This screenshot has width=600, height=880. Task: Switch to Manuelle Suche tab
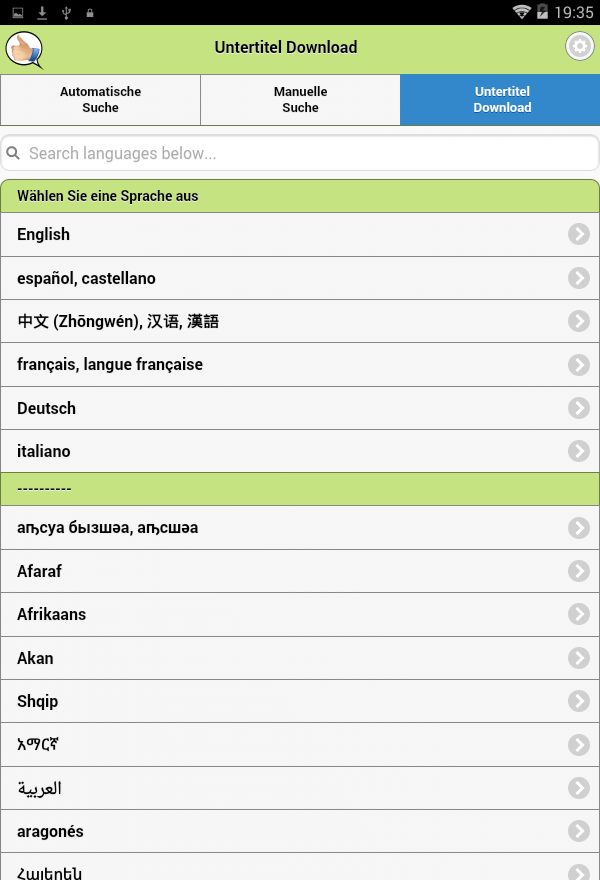(x=300, y=99)
